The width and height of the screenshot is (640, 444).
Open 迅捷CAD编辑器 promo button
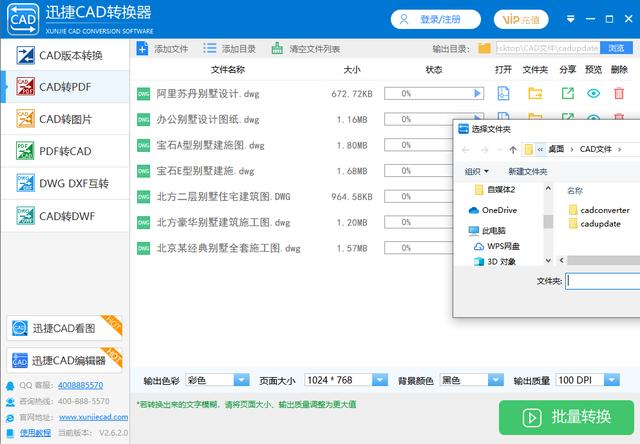64,360
